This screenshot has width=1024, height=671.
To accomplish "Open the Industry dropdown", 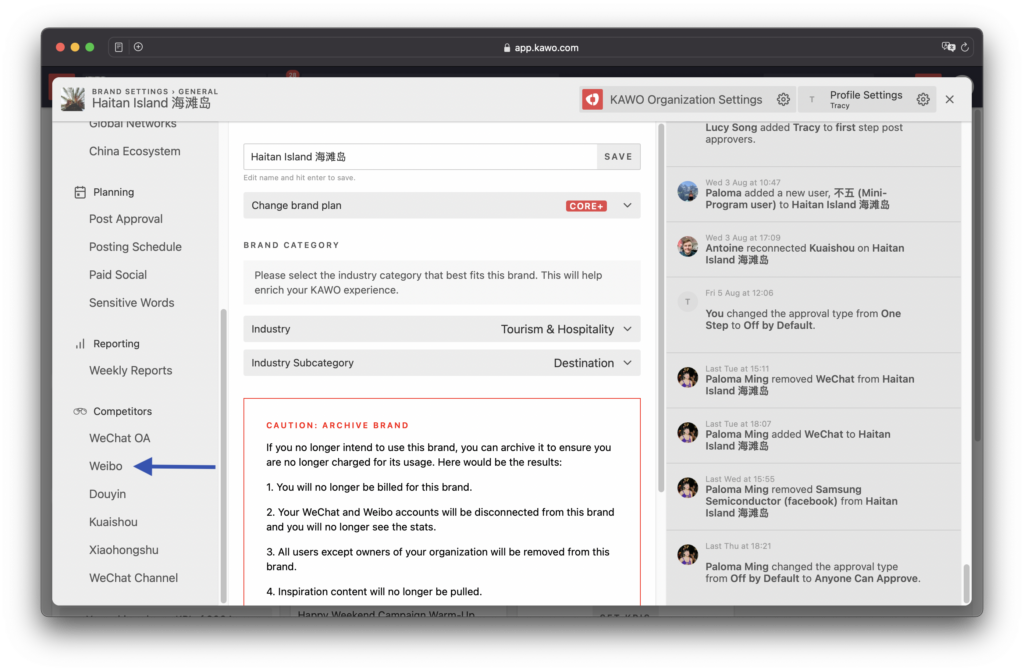I will 441,329.
